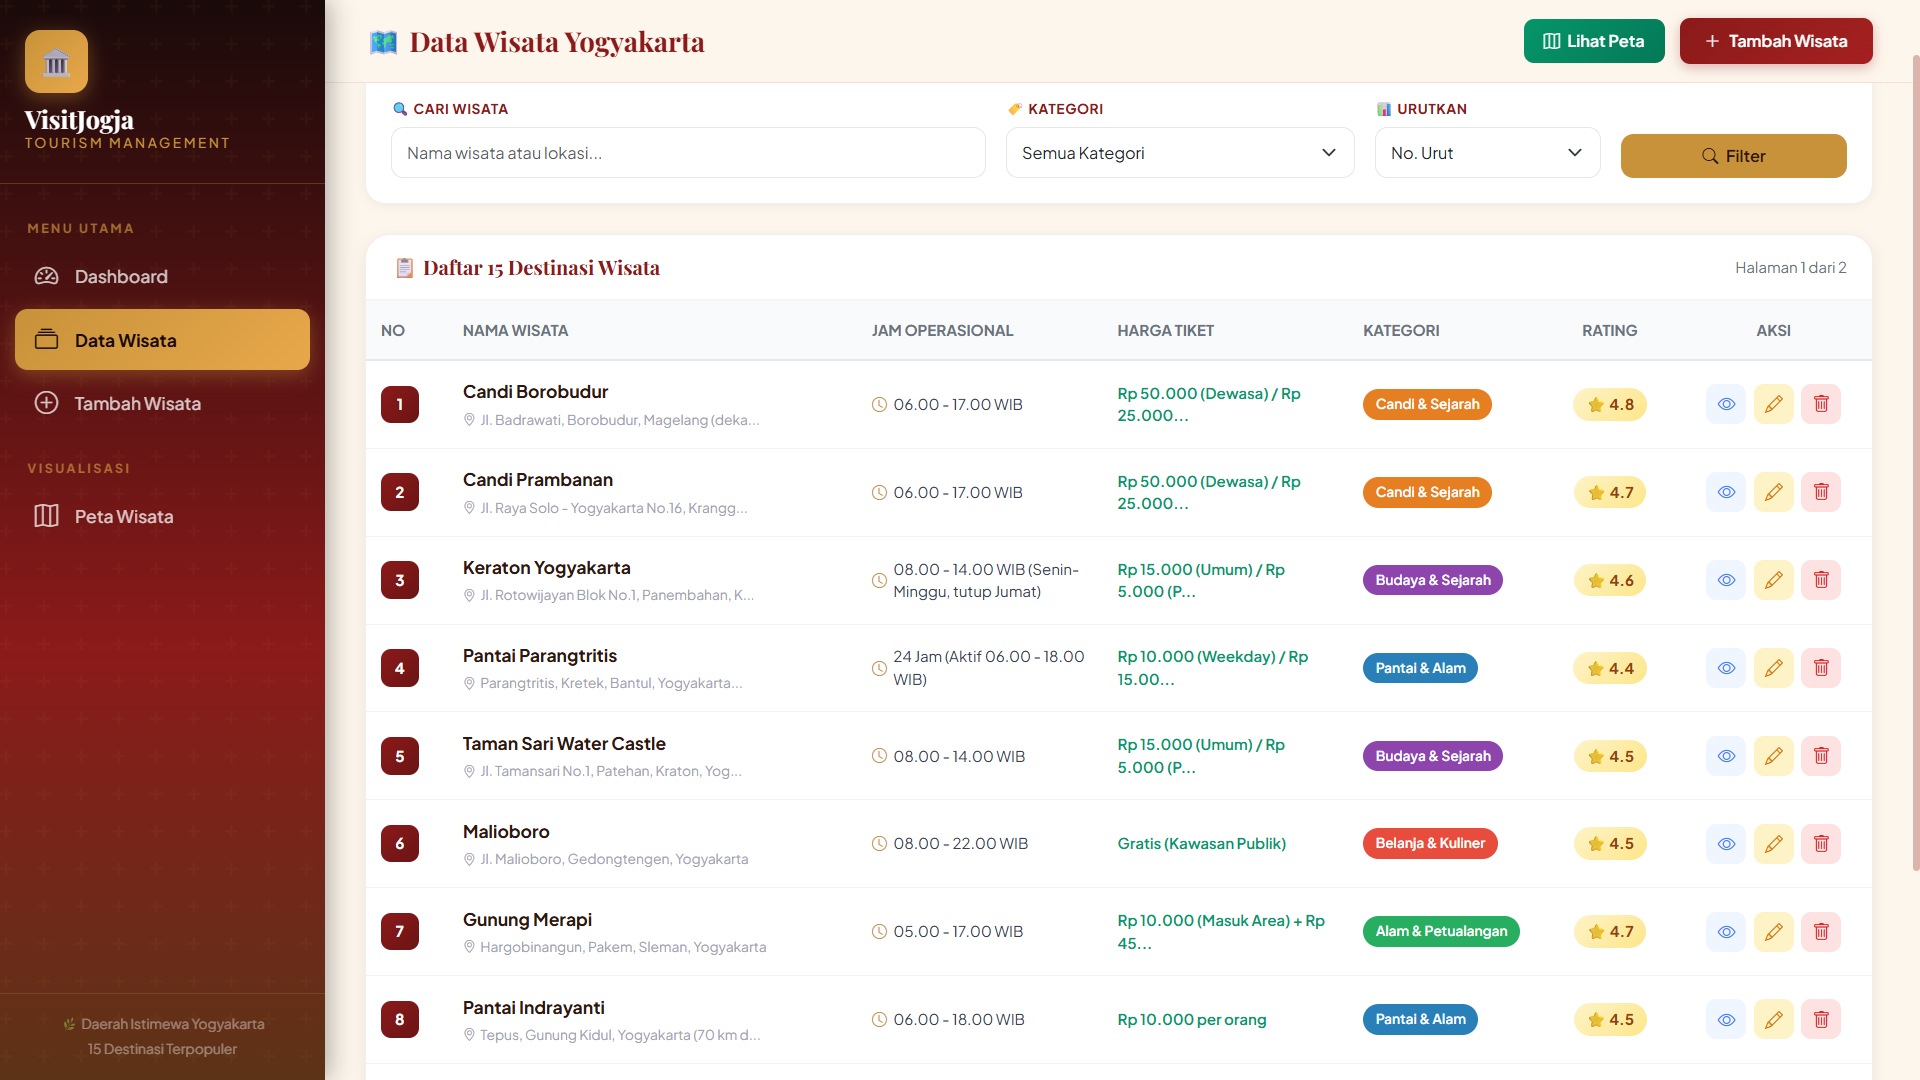This screenshot has width=1920, height=1080.
Task: Edit the Gunung Merapi entry
Action: pyautogui.click(x=1774, y=932)
